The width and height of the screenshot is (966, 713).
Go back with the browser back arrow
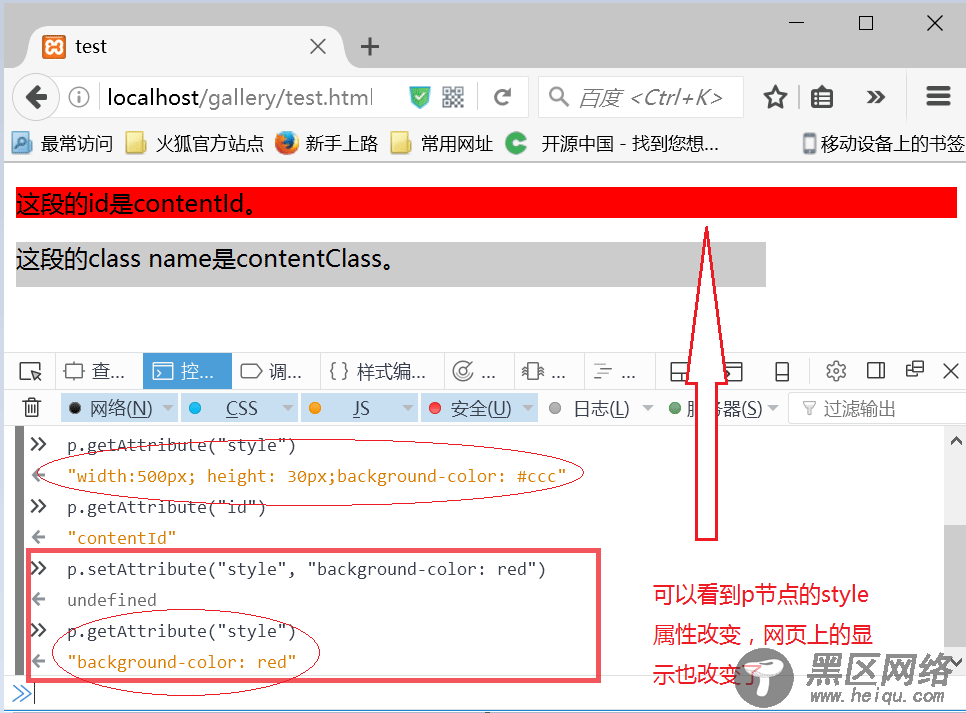(36, 97)
